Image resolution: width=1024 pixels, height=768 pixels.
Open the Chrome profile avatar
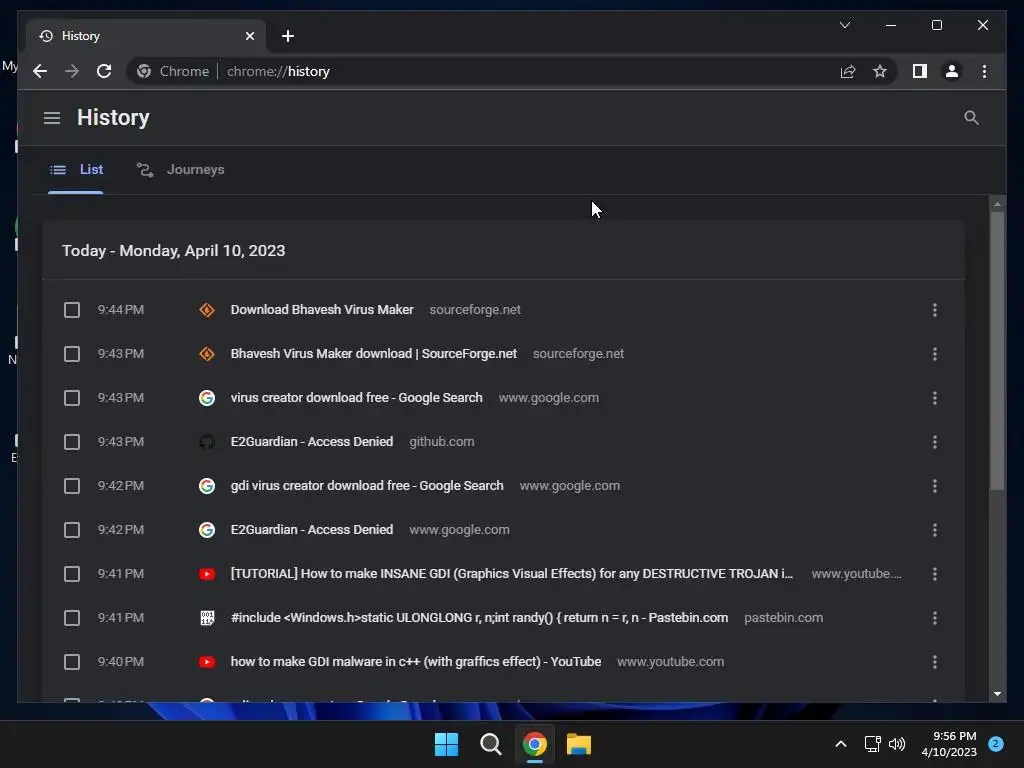(952, 71)
